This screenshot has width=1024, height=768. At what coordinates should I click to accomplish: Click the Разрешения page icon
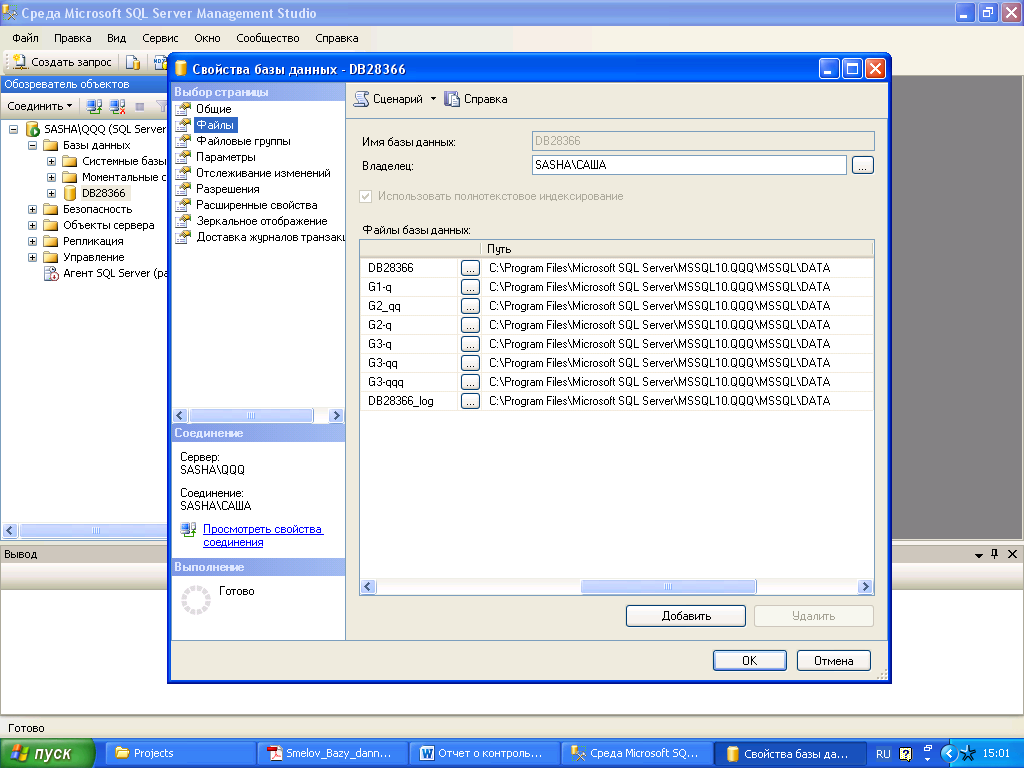click(184, 189)
